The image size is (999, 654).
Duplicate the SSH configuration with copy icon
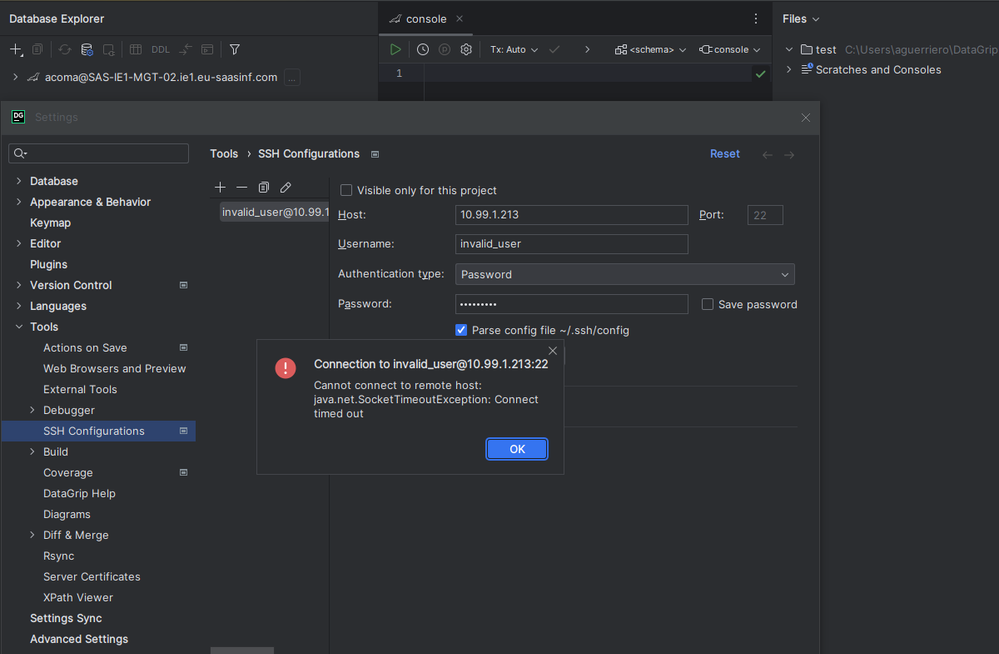(x=264, y=188)
